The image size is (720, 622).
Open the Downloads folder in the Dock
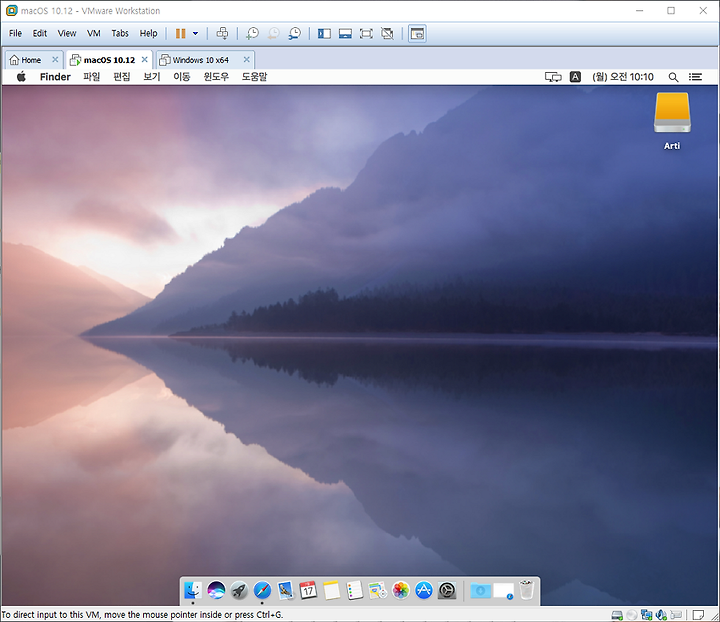pos(480,590)
